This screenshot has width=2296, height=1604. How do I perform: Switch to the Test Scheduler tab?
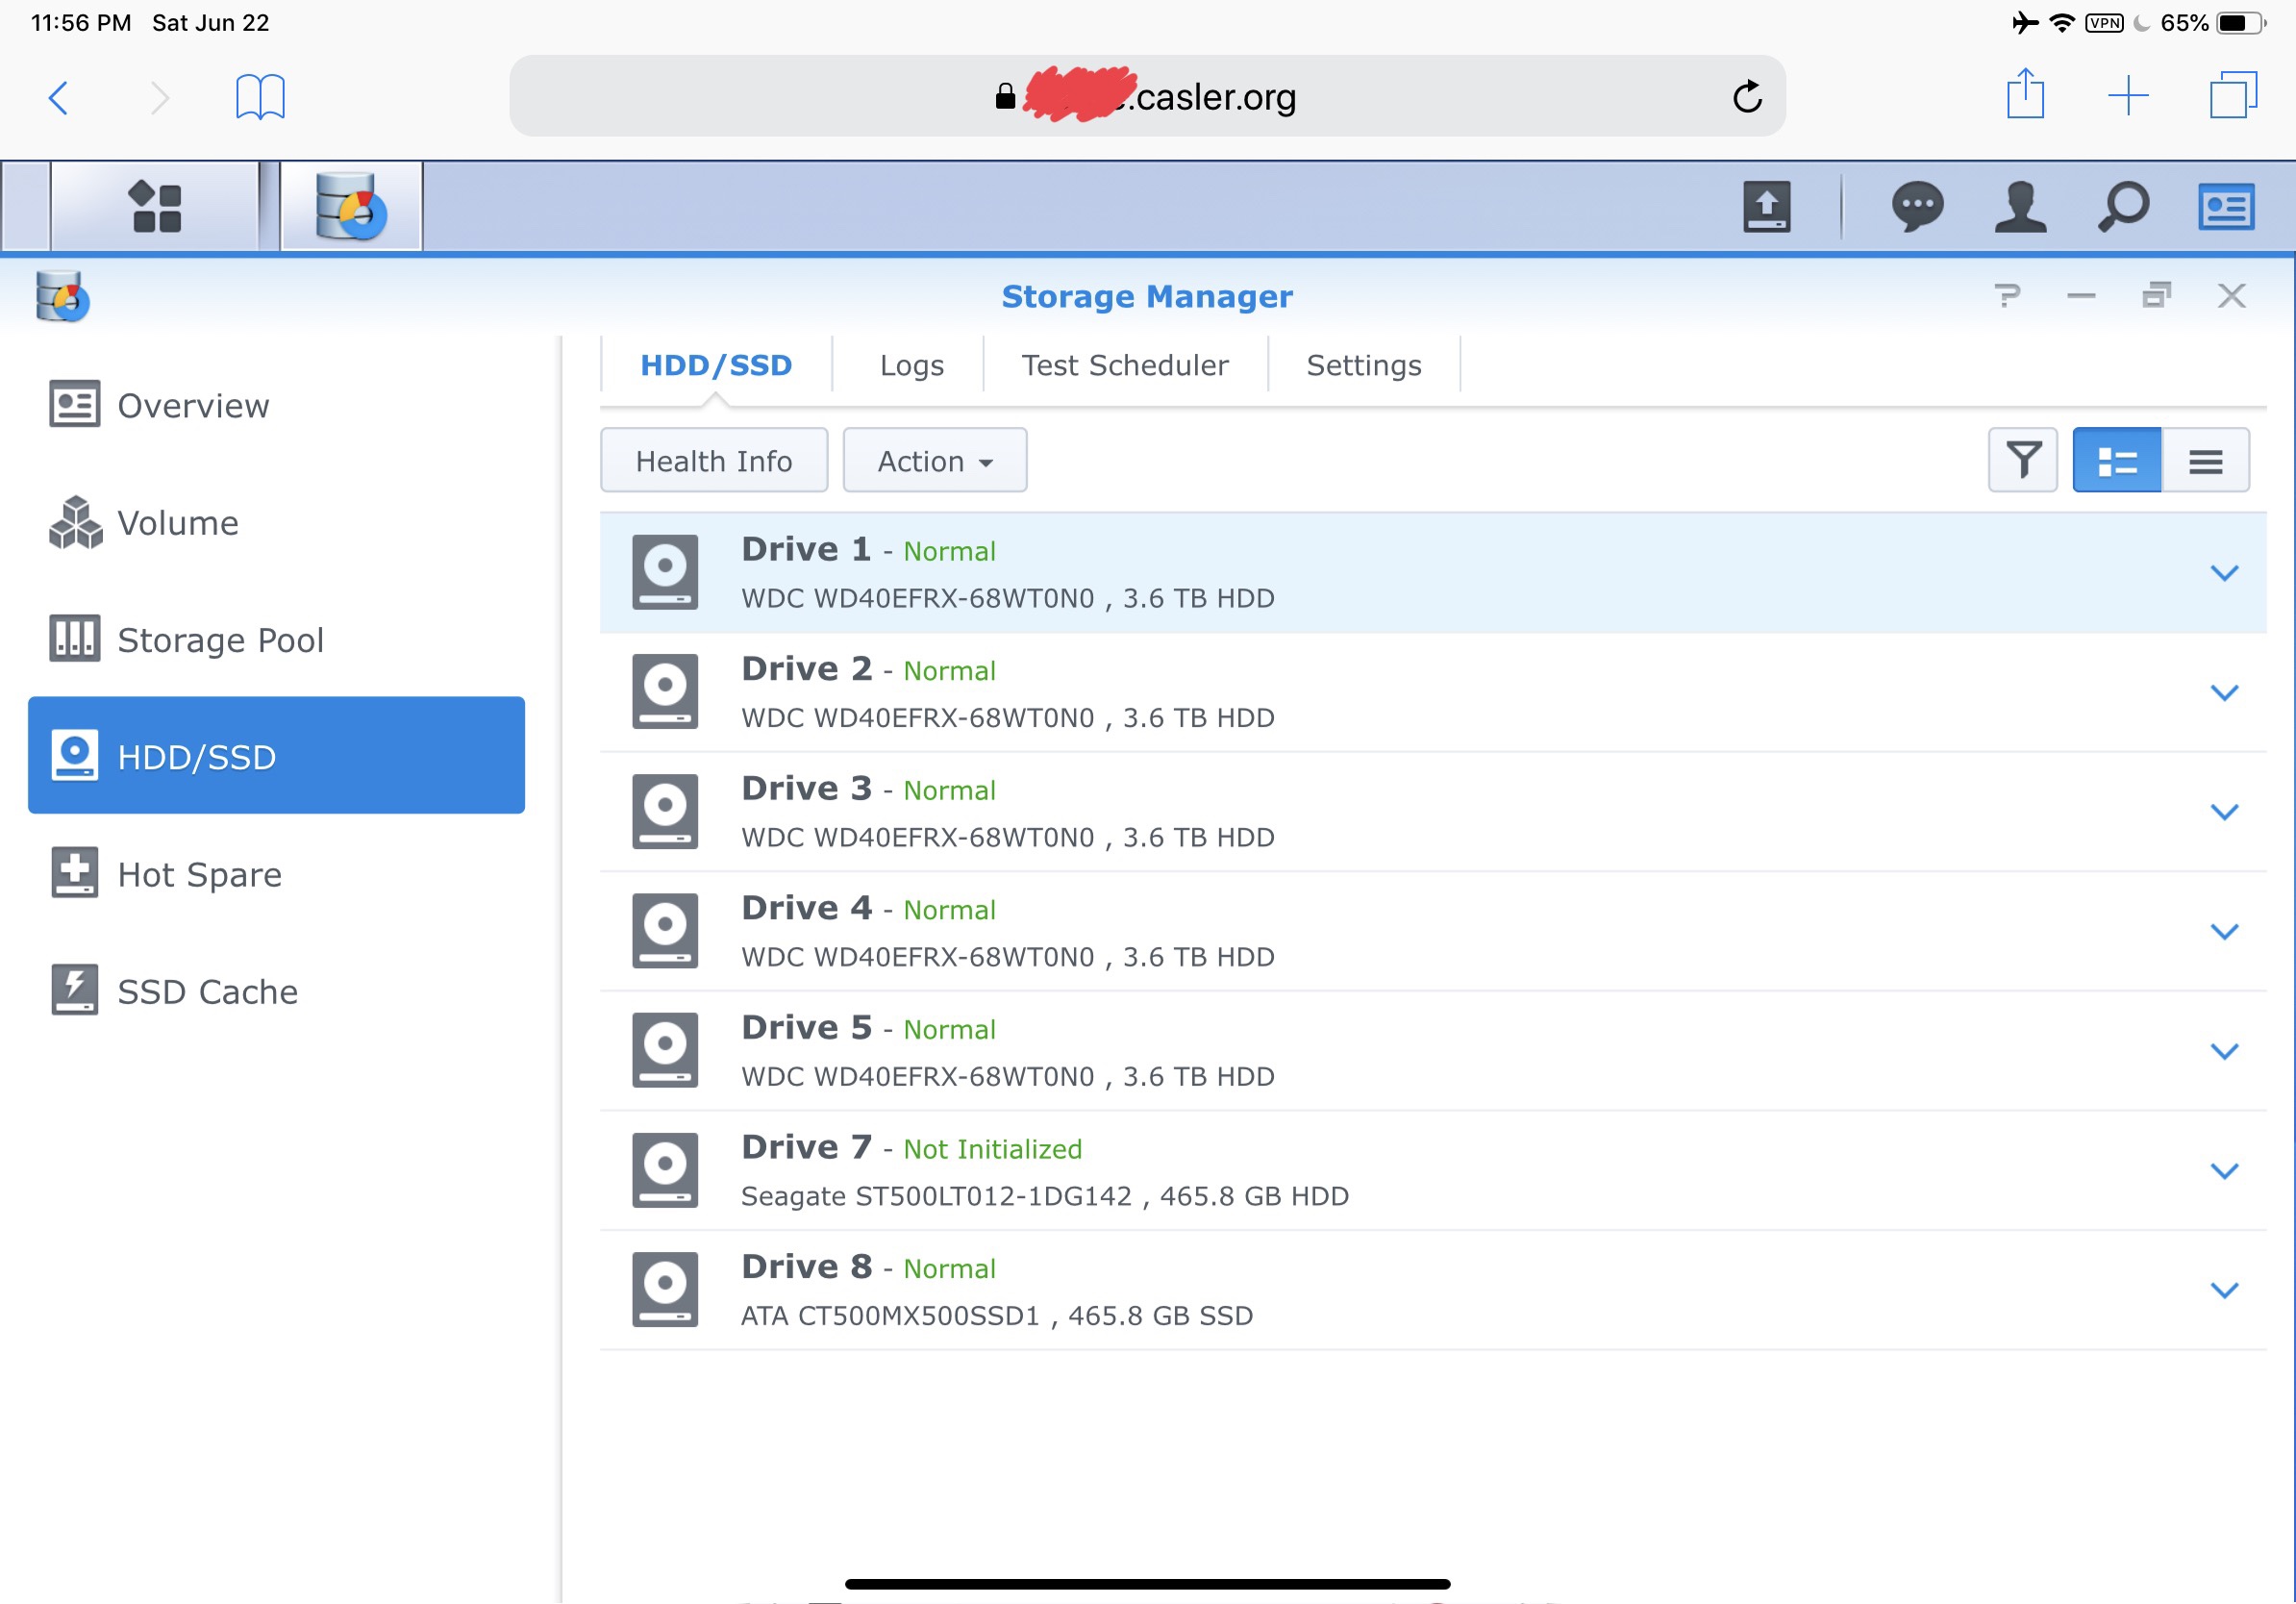(1124, 365)
